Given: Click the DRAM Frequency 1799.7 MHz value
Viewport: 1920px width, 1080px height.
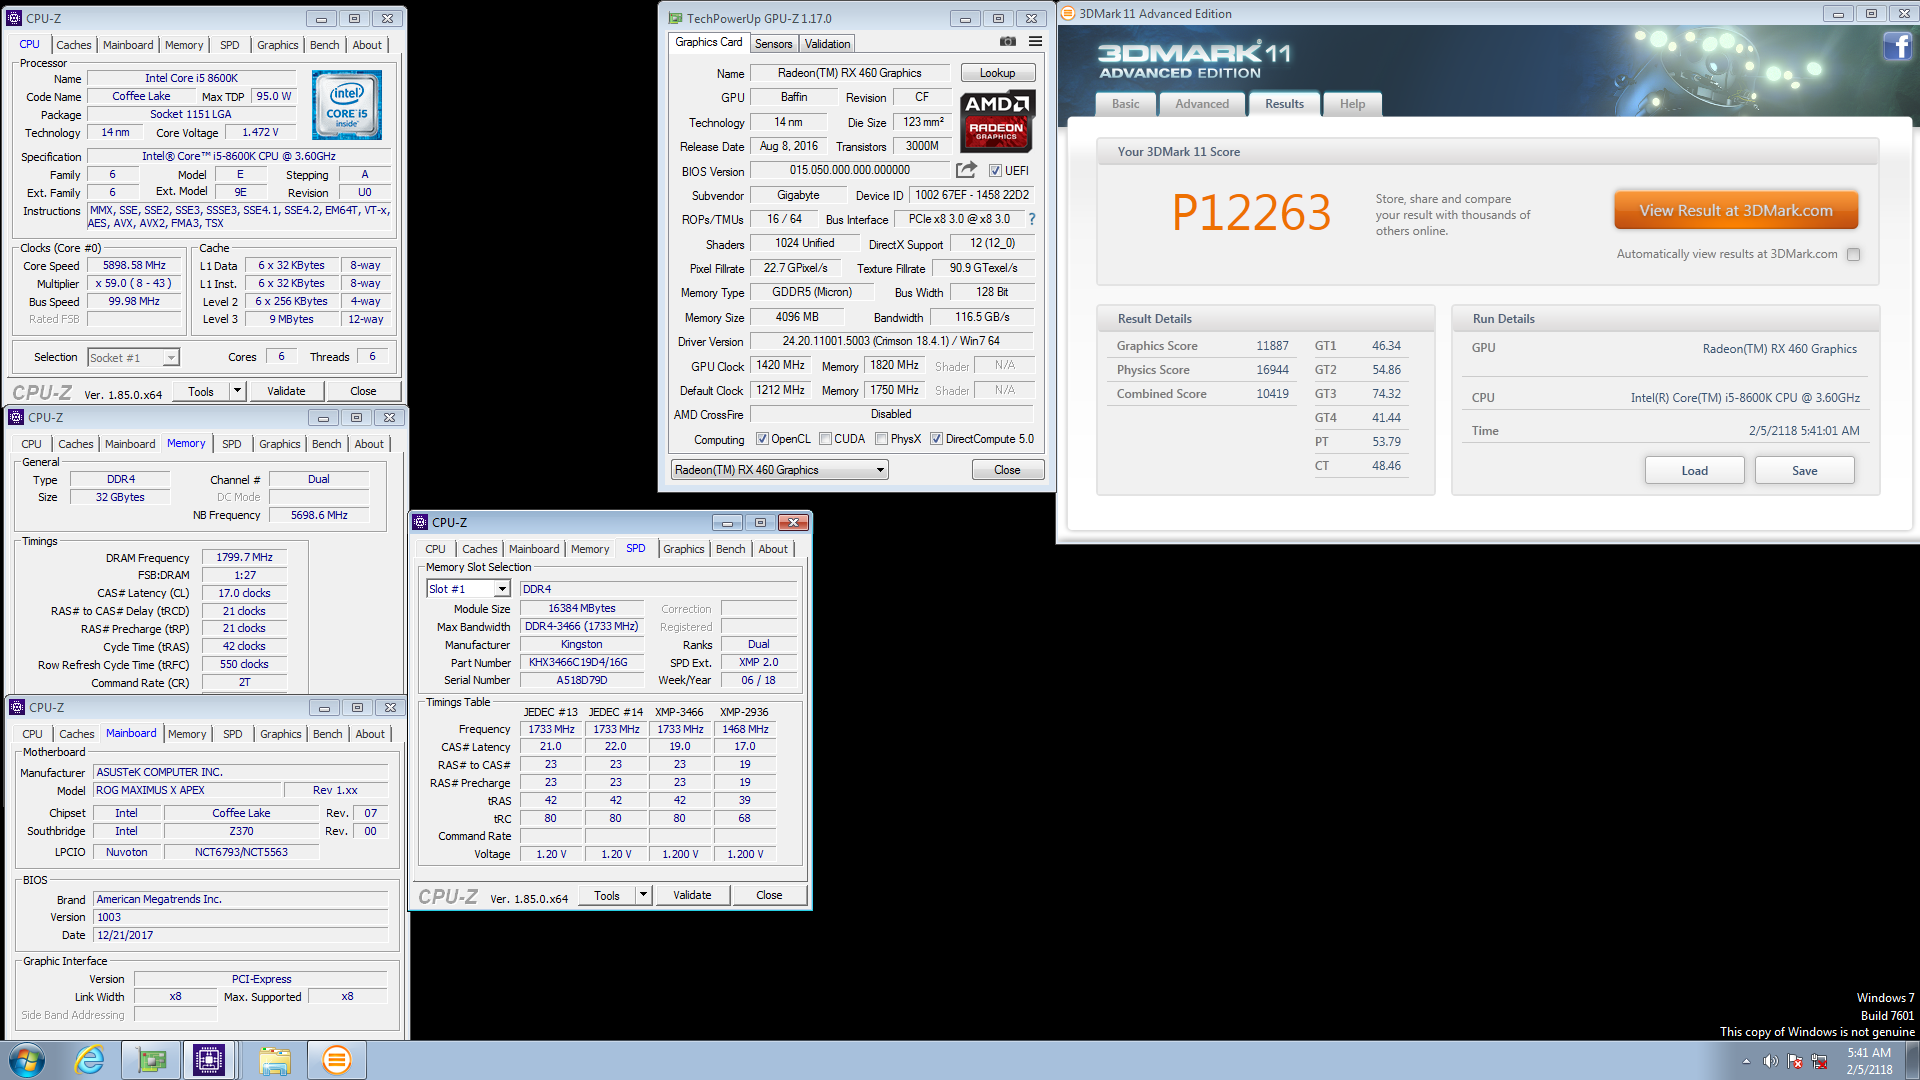Looking at the screenshot, I should click(x=244, y=558).
